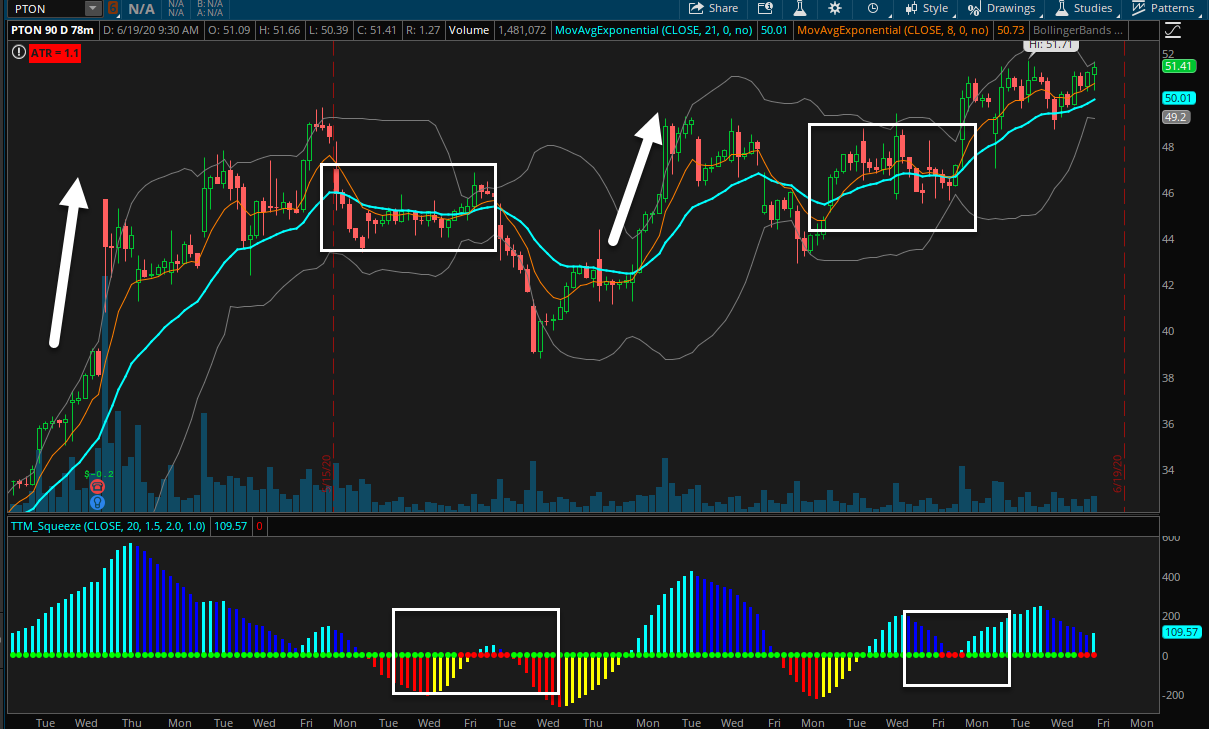The width and height of the screenshot is (1209, 729).
Task: Click the gray 49.2 price axis bubble
Action: 1175,117
